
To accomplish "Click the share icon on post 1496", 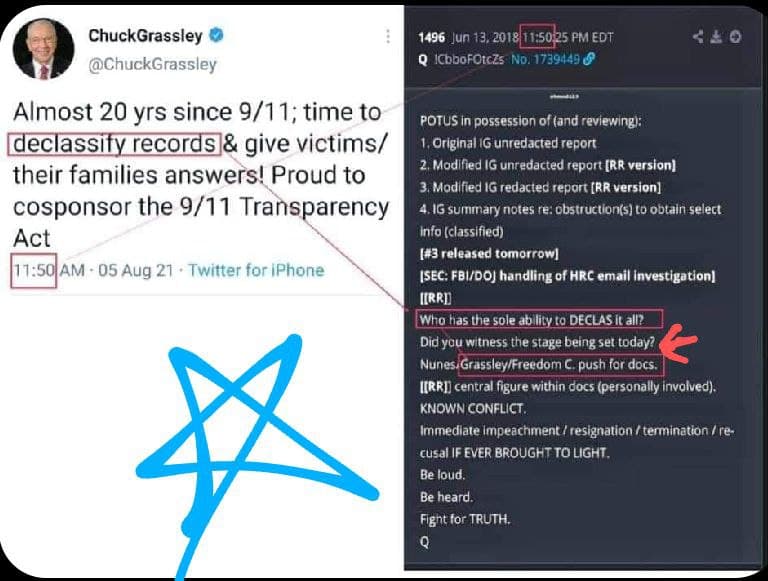I will pyautogui.click(x=698, y=37).
